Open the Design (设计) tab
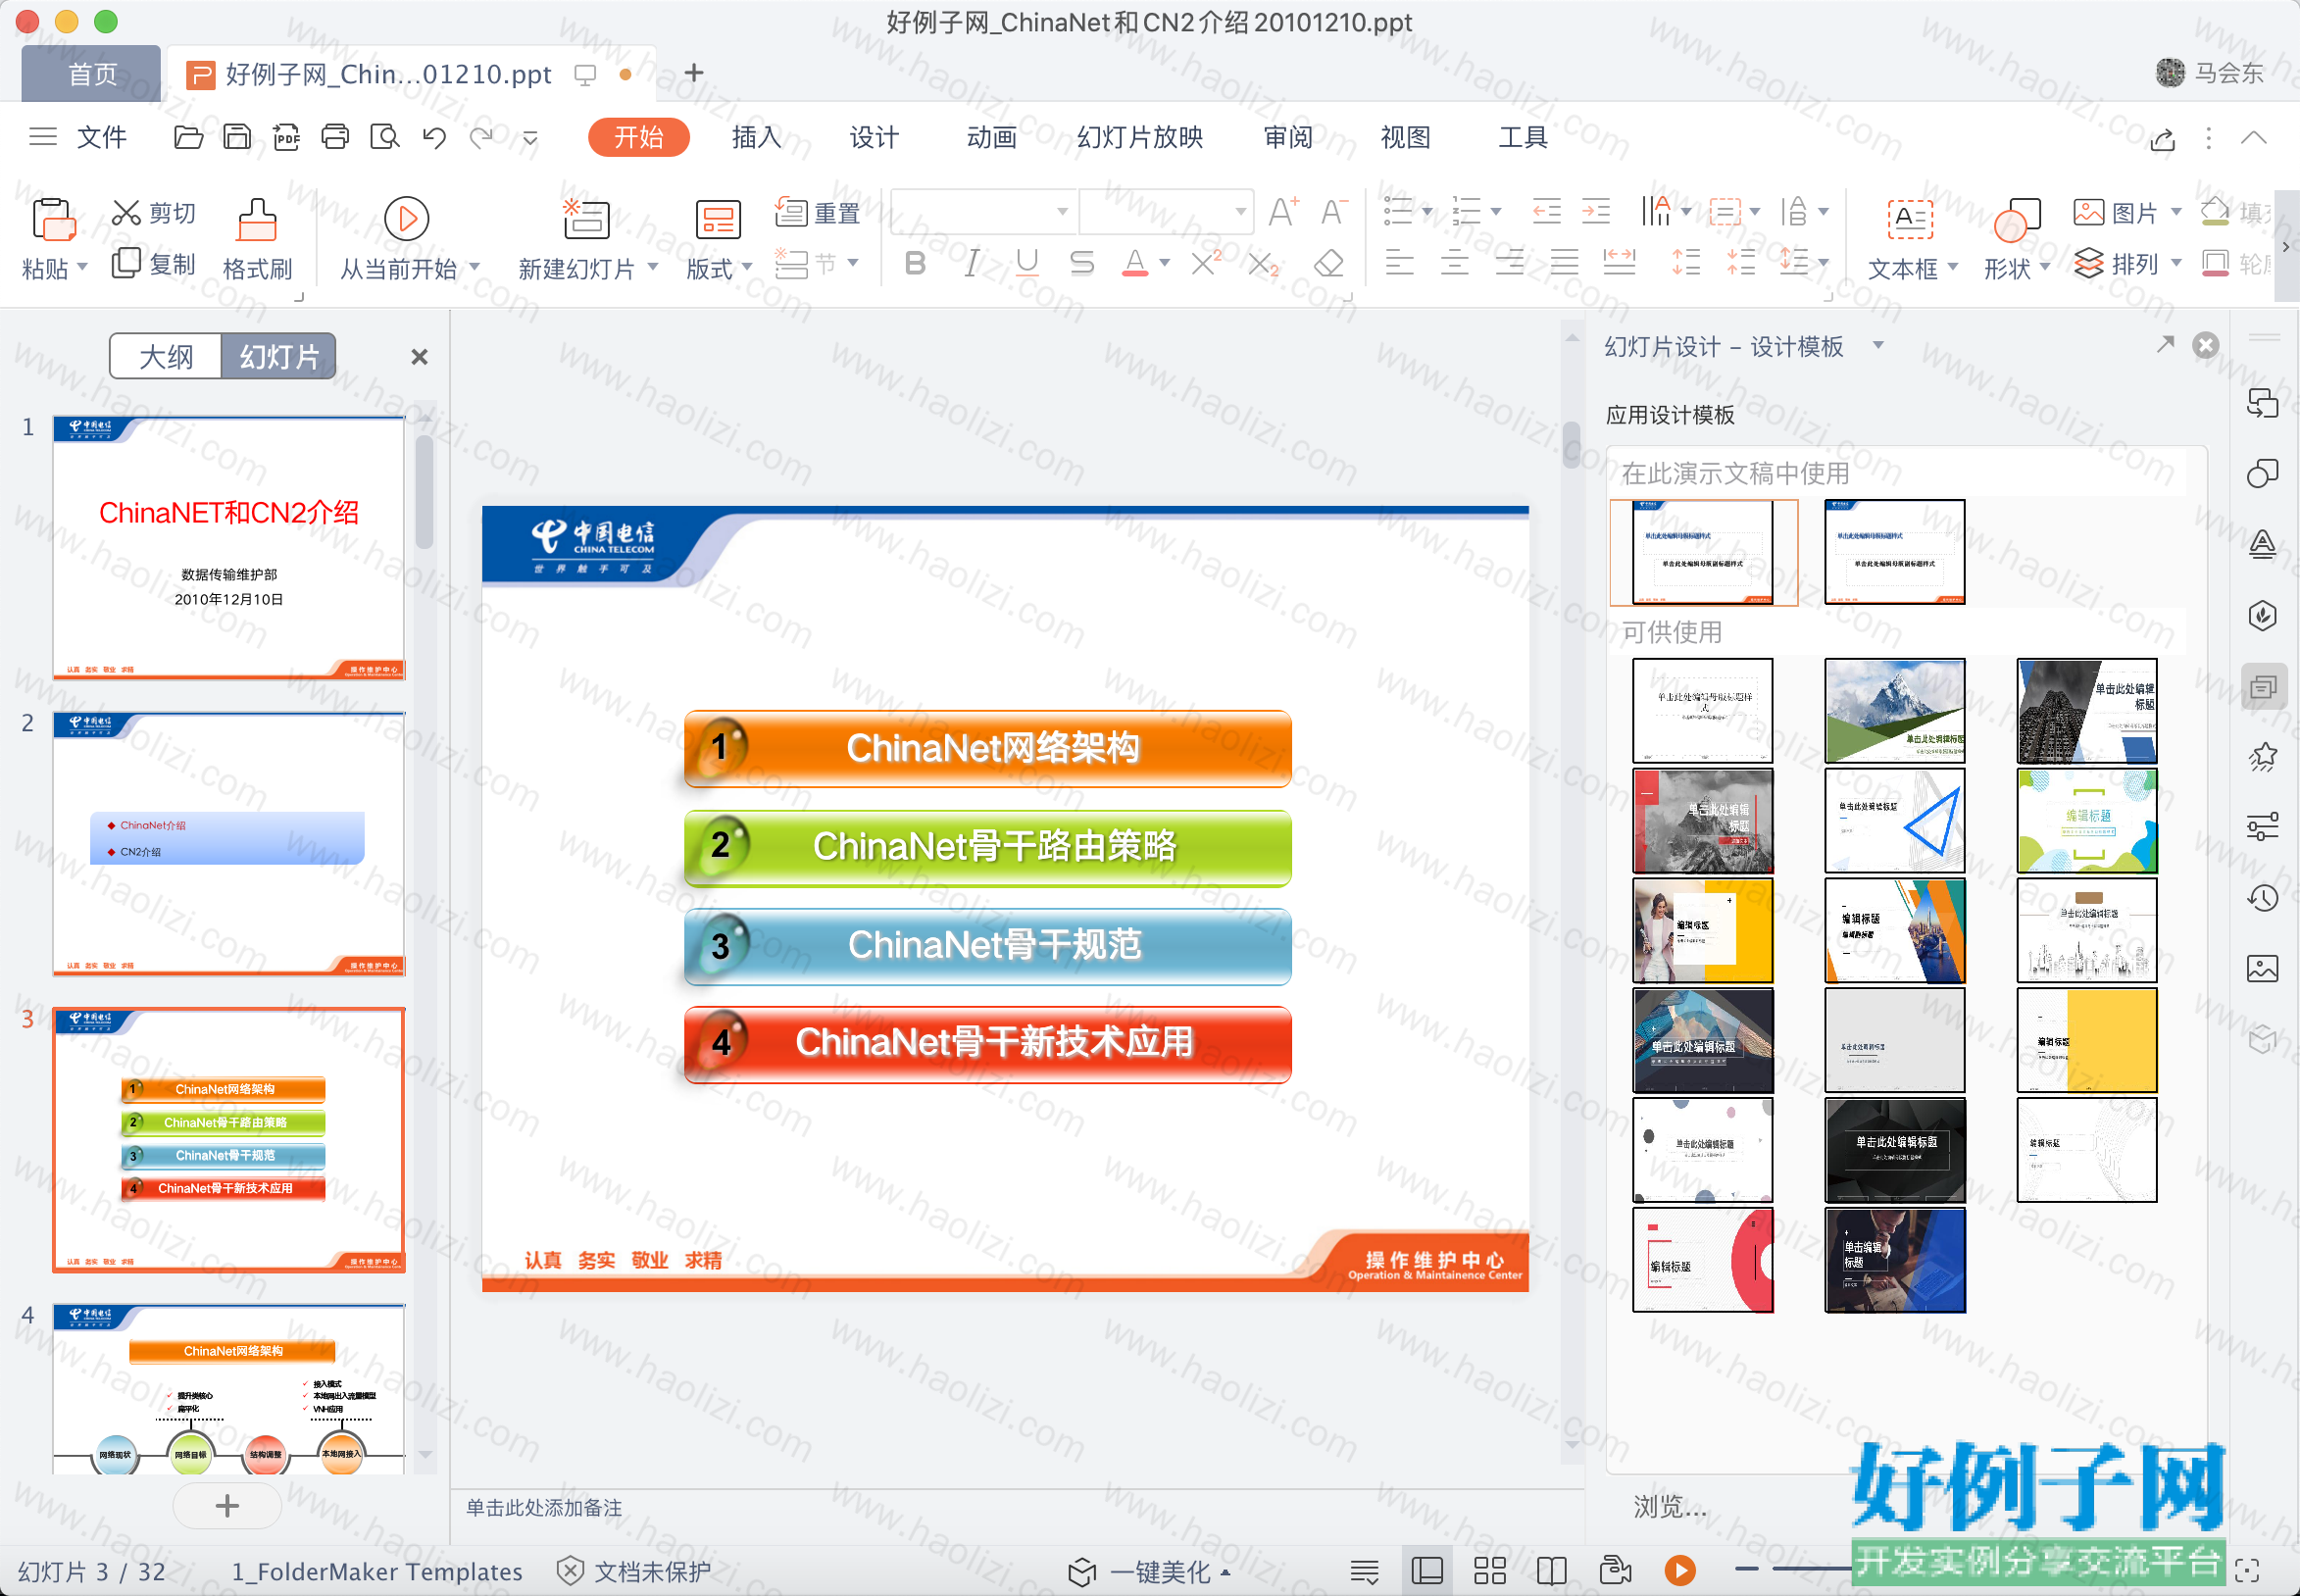Image resolution: width=2300 pixels, height=1596 pixels. click(874, 137)
